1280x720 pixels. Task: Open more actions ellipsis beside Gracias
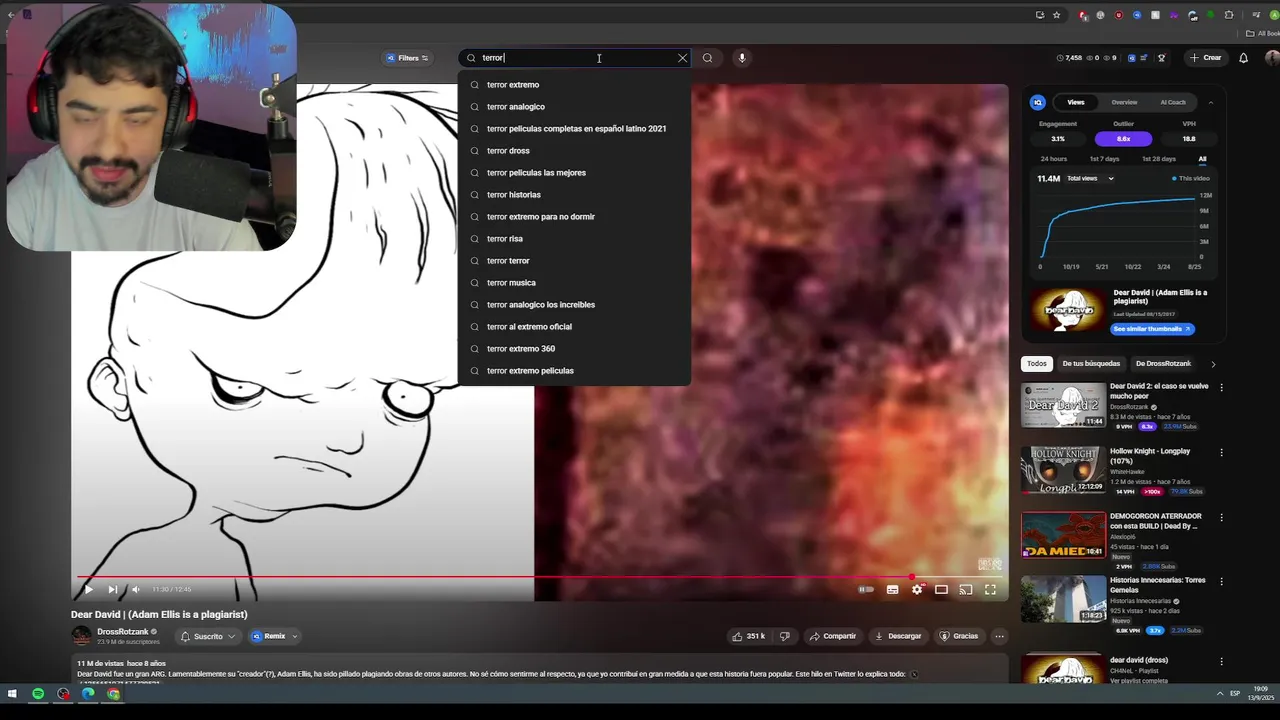[x=999, y=636]
